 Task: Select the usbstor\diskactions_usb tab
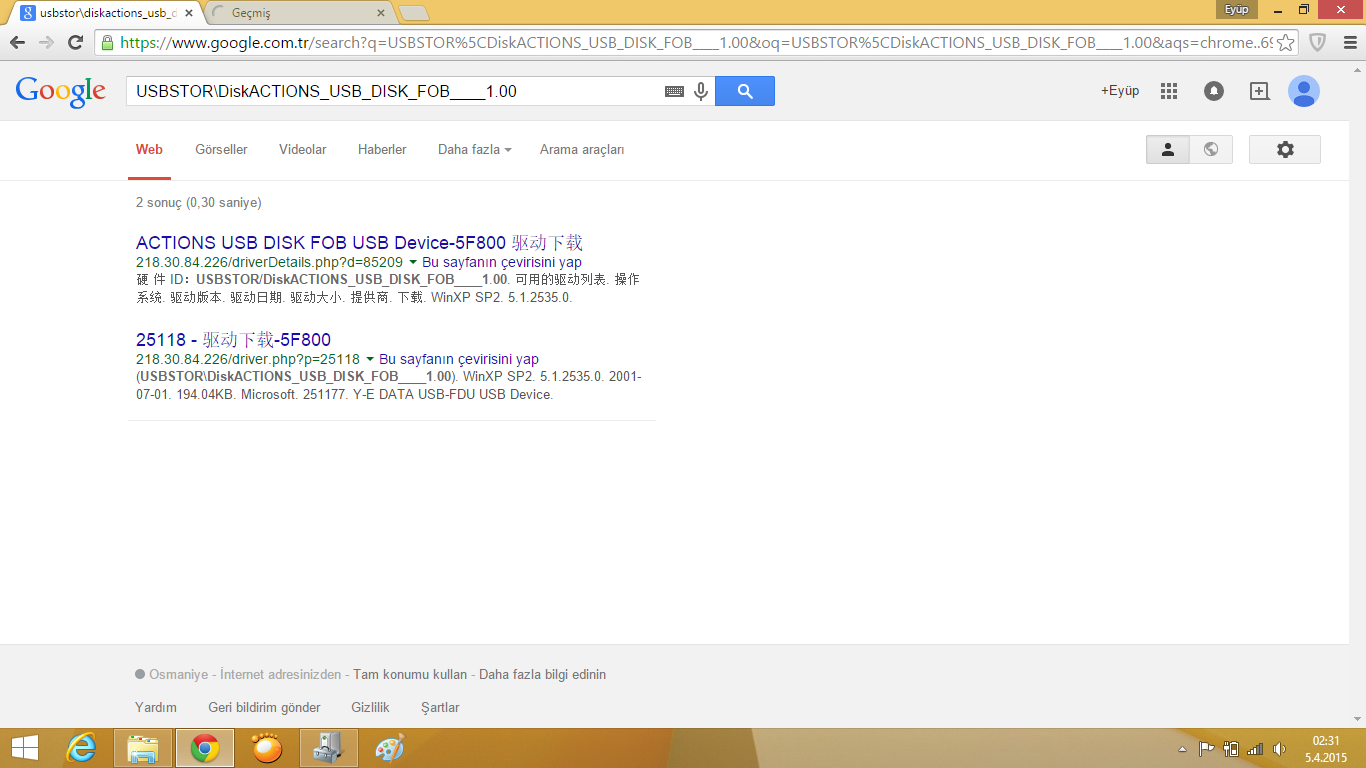[105, 13]
